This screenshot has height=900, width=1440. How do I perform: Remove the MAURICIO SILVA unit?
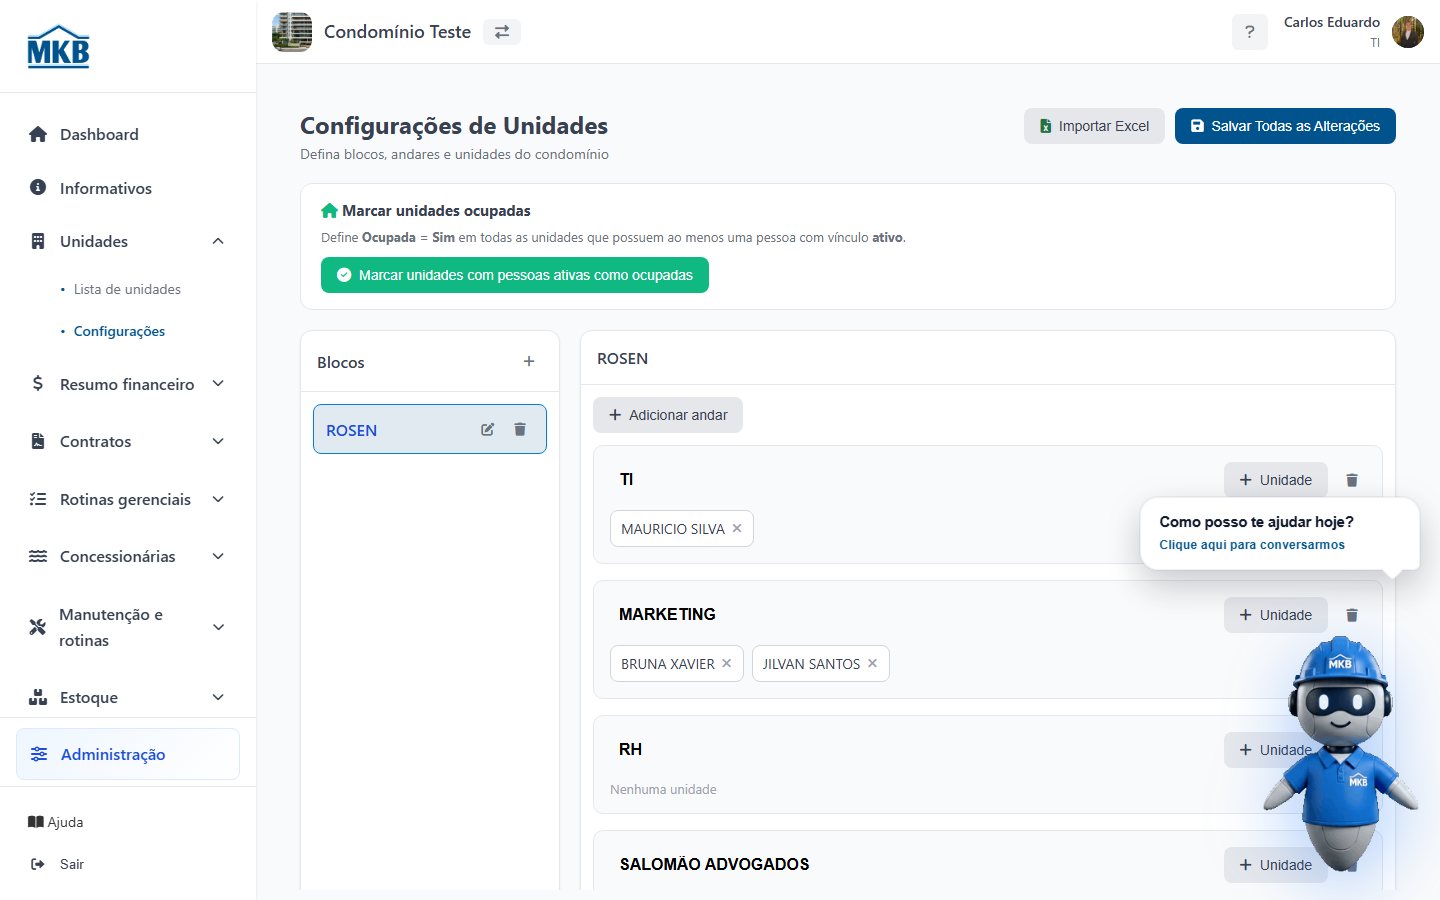737,528
